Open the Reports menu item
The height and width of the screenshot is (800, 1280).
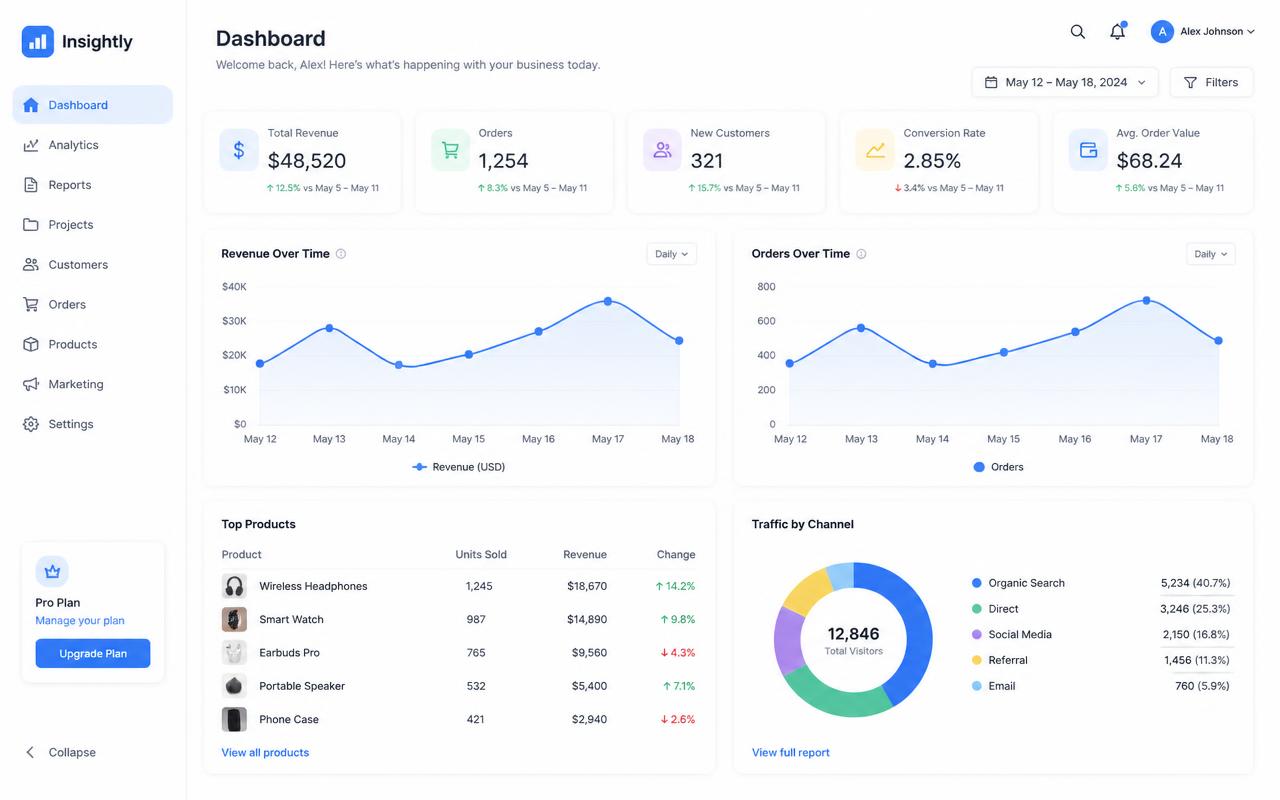(93, 185)
